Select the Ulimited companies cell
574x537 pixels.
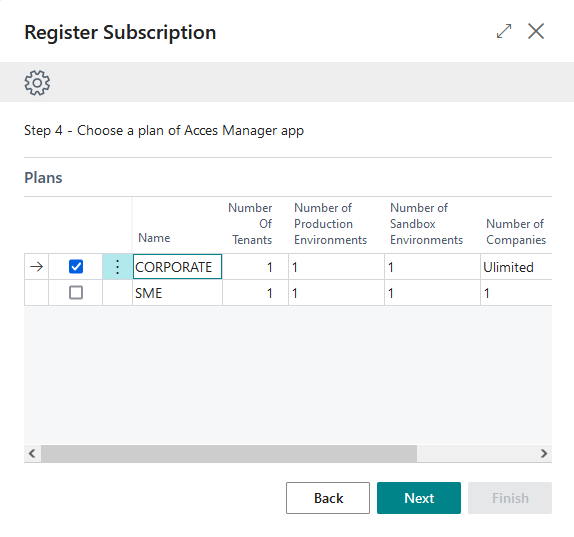click(x=516, y=267)
